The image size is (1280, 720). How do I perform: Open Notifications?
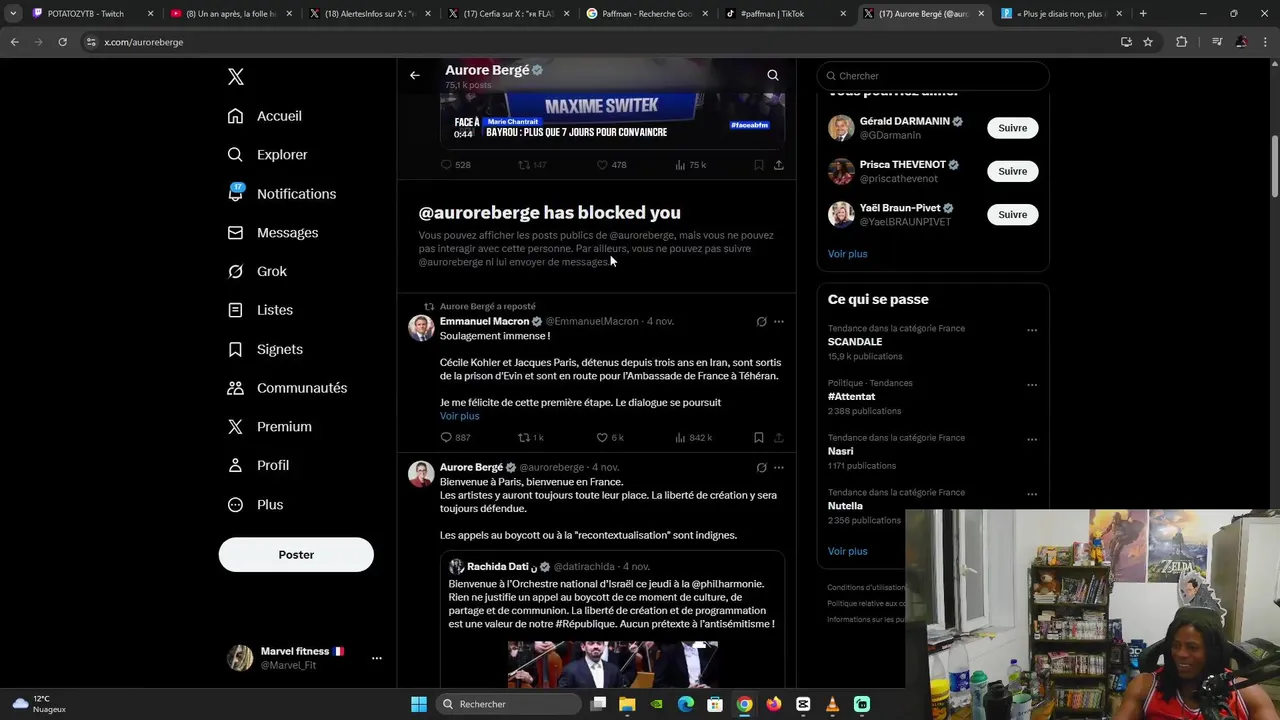pos(282,194)
